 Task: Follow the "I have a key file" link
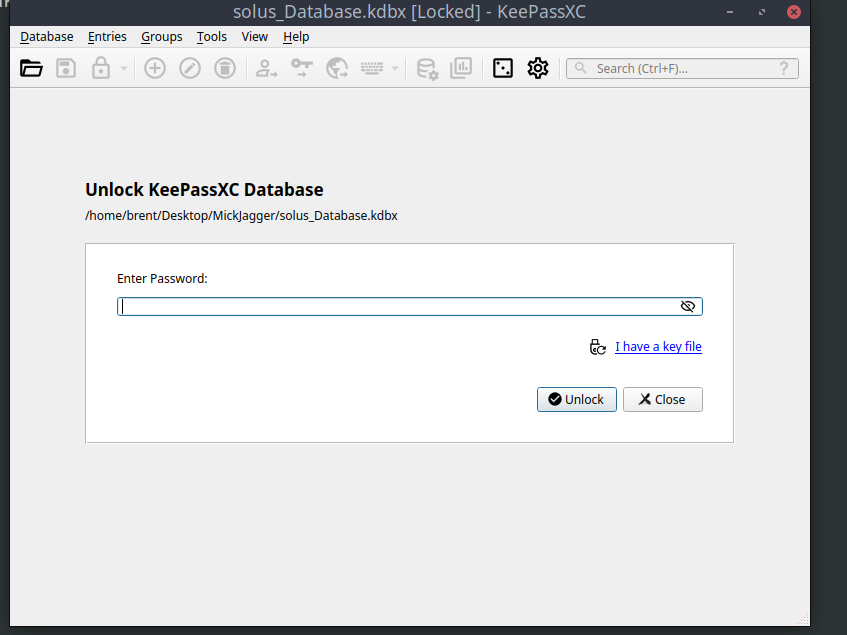658,347
